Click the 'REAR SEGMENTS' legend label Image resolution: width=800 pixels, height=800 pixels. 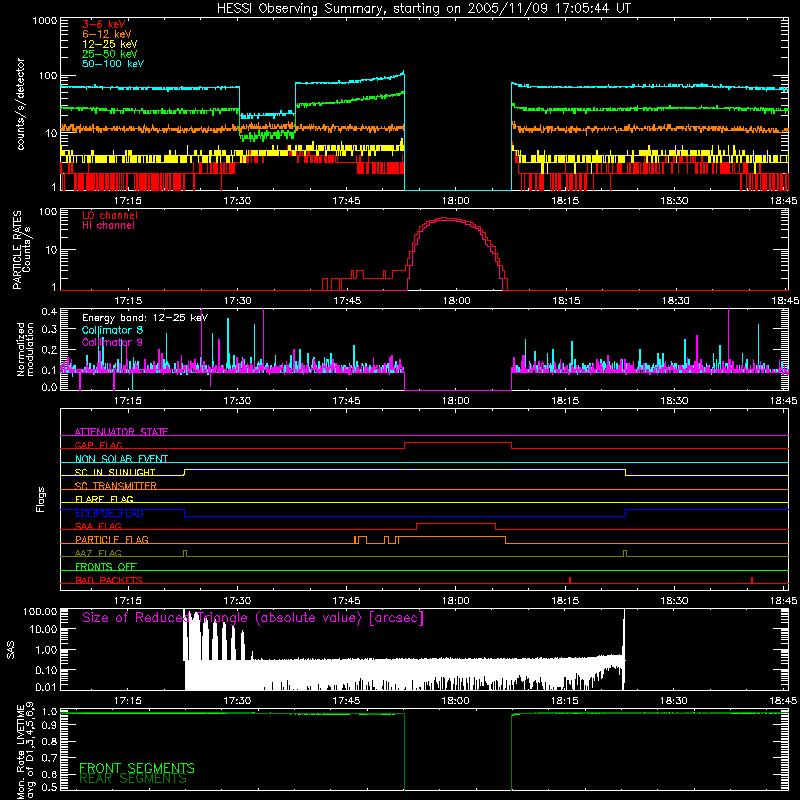(x=133, y=779)
